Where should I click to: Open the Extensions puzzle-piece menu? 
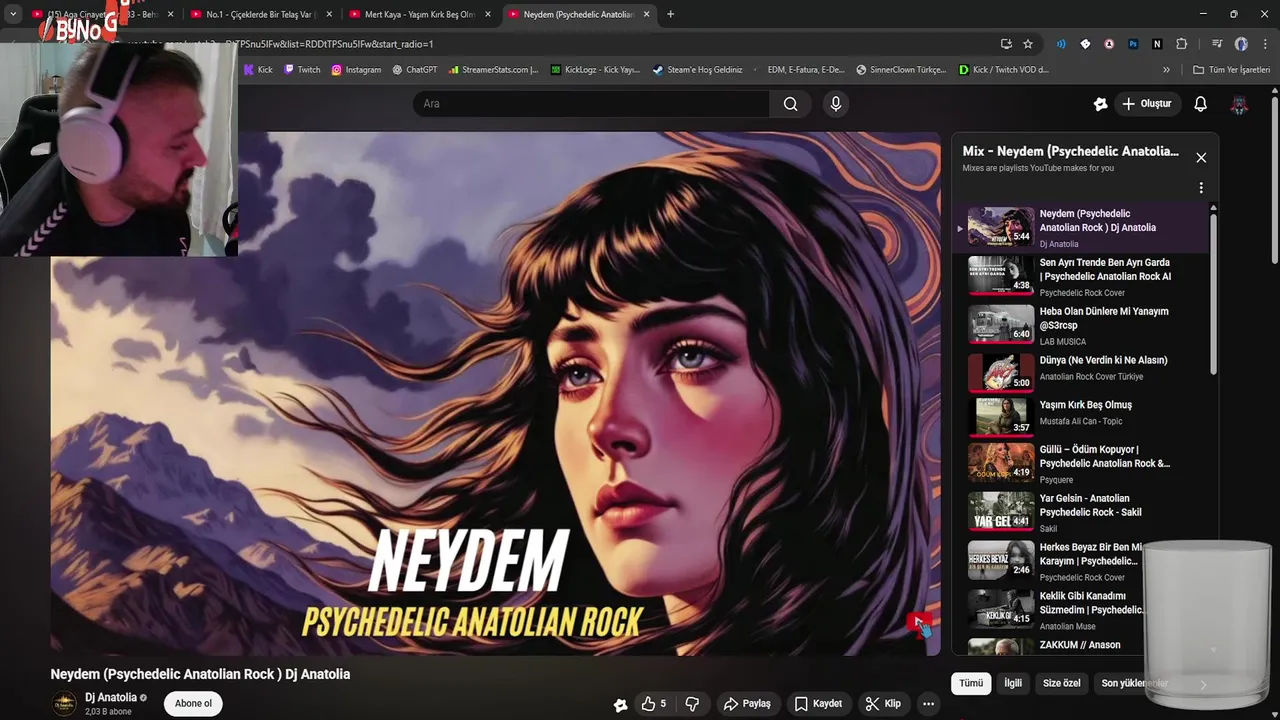click(x=1181, y=44)
